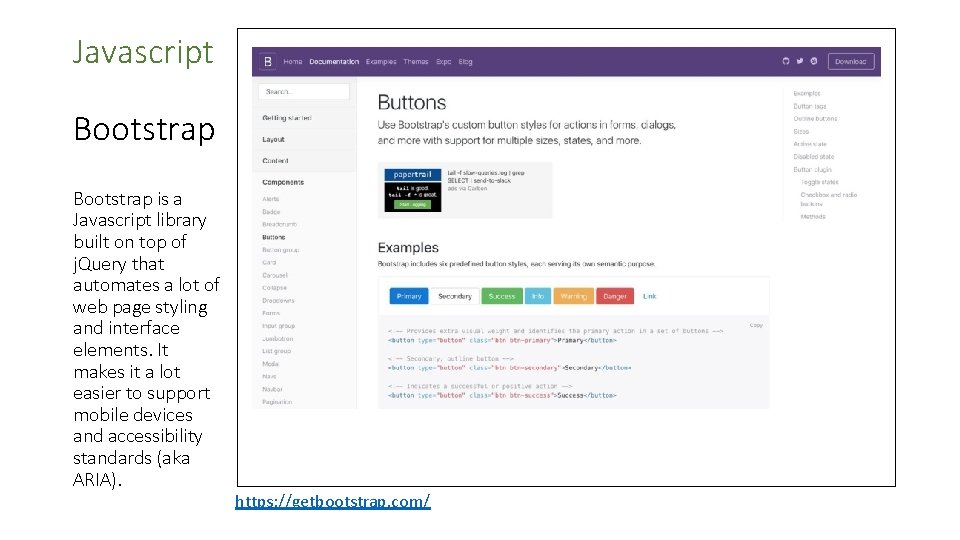The image size is (960, 540).
Task: Open Button group in the sidebar
Action: point(280,250)
